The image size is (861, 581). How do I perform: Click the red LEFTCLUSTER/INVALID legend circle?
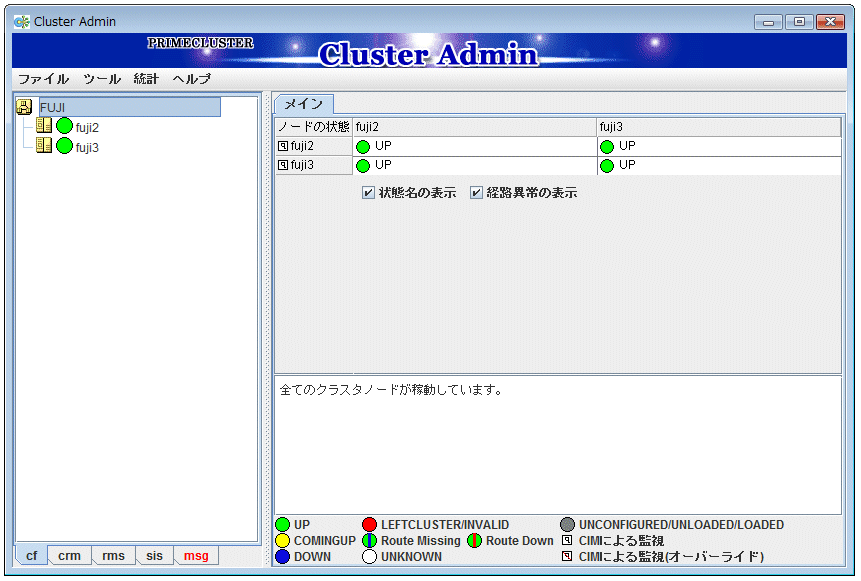click(369, 525)
